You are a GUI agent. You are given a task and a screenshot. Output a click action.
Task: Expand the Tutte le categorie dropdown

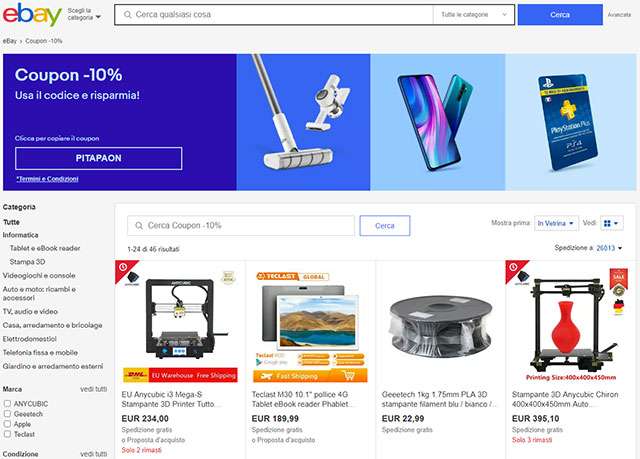click(473, 15)
